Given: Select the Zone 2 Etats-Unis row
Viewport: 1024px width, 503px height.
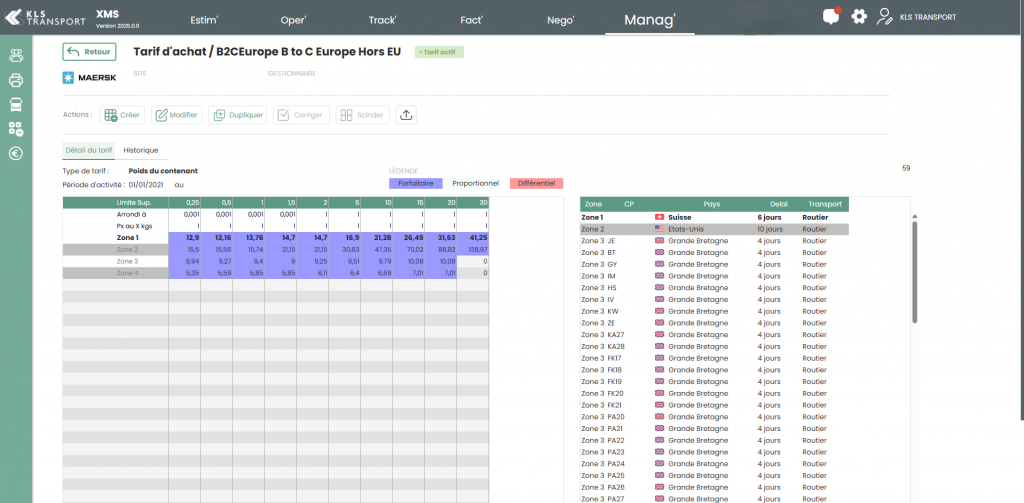Looking at the screenshot, I should [714, 229].
